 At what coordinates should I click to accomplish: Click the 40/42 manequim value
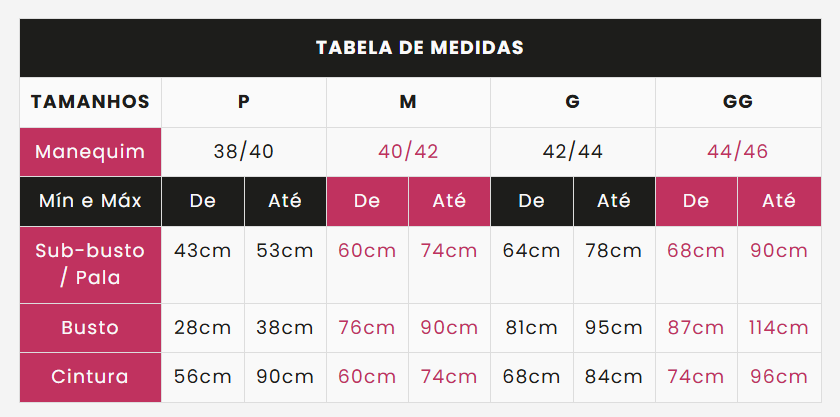[x=408, y=152]
